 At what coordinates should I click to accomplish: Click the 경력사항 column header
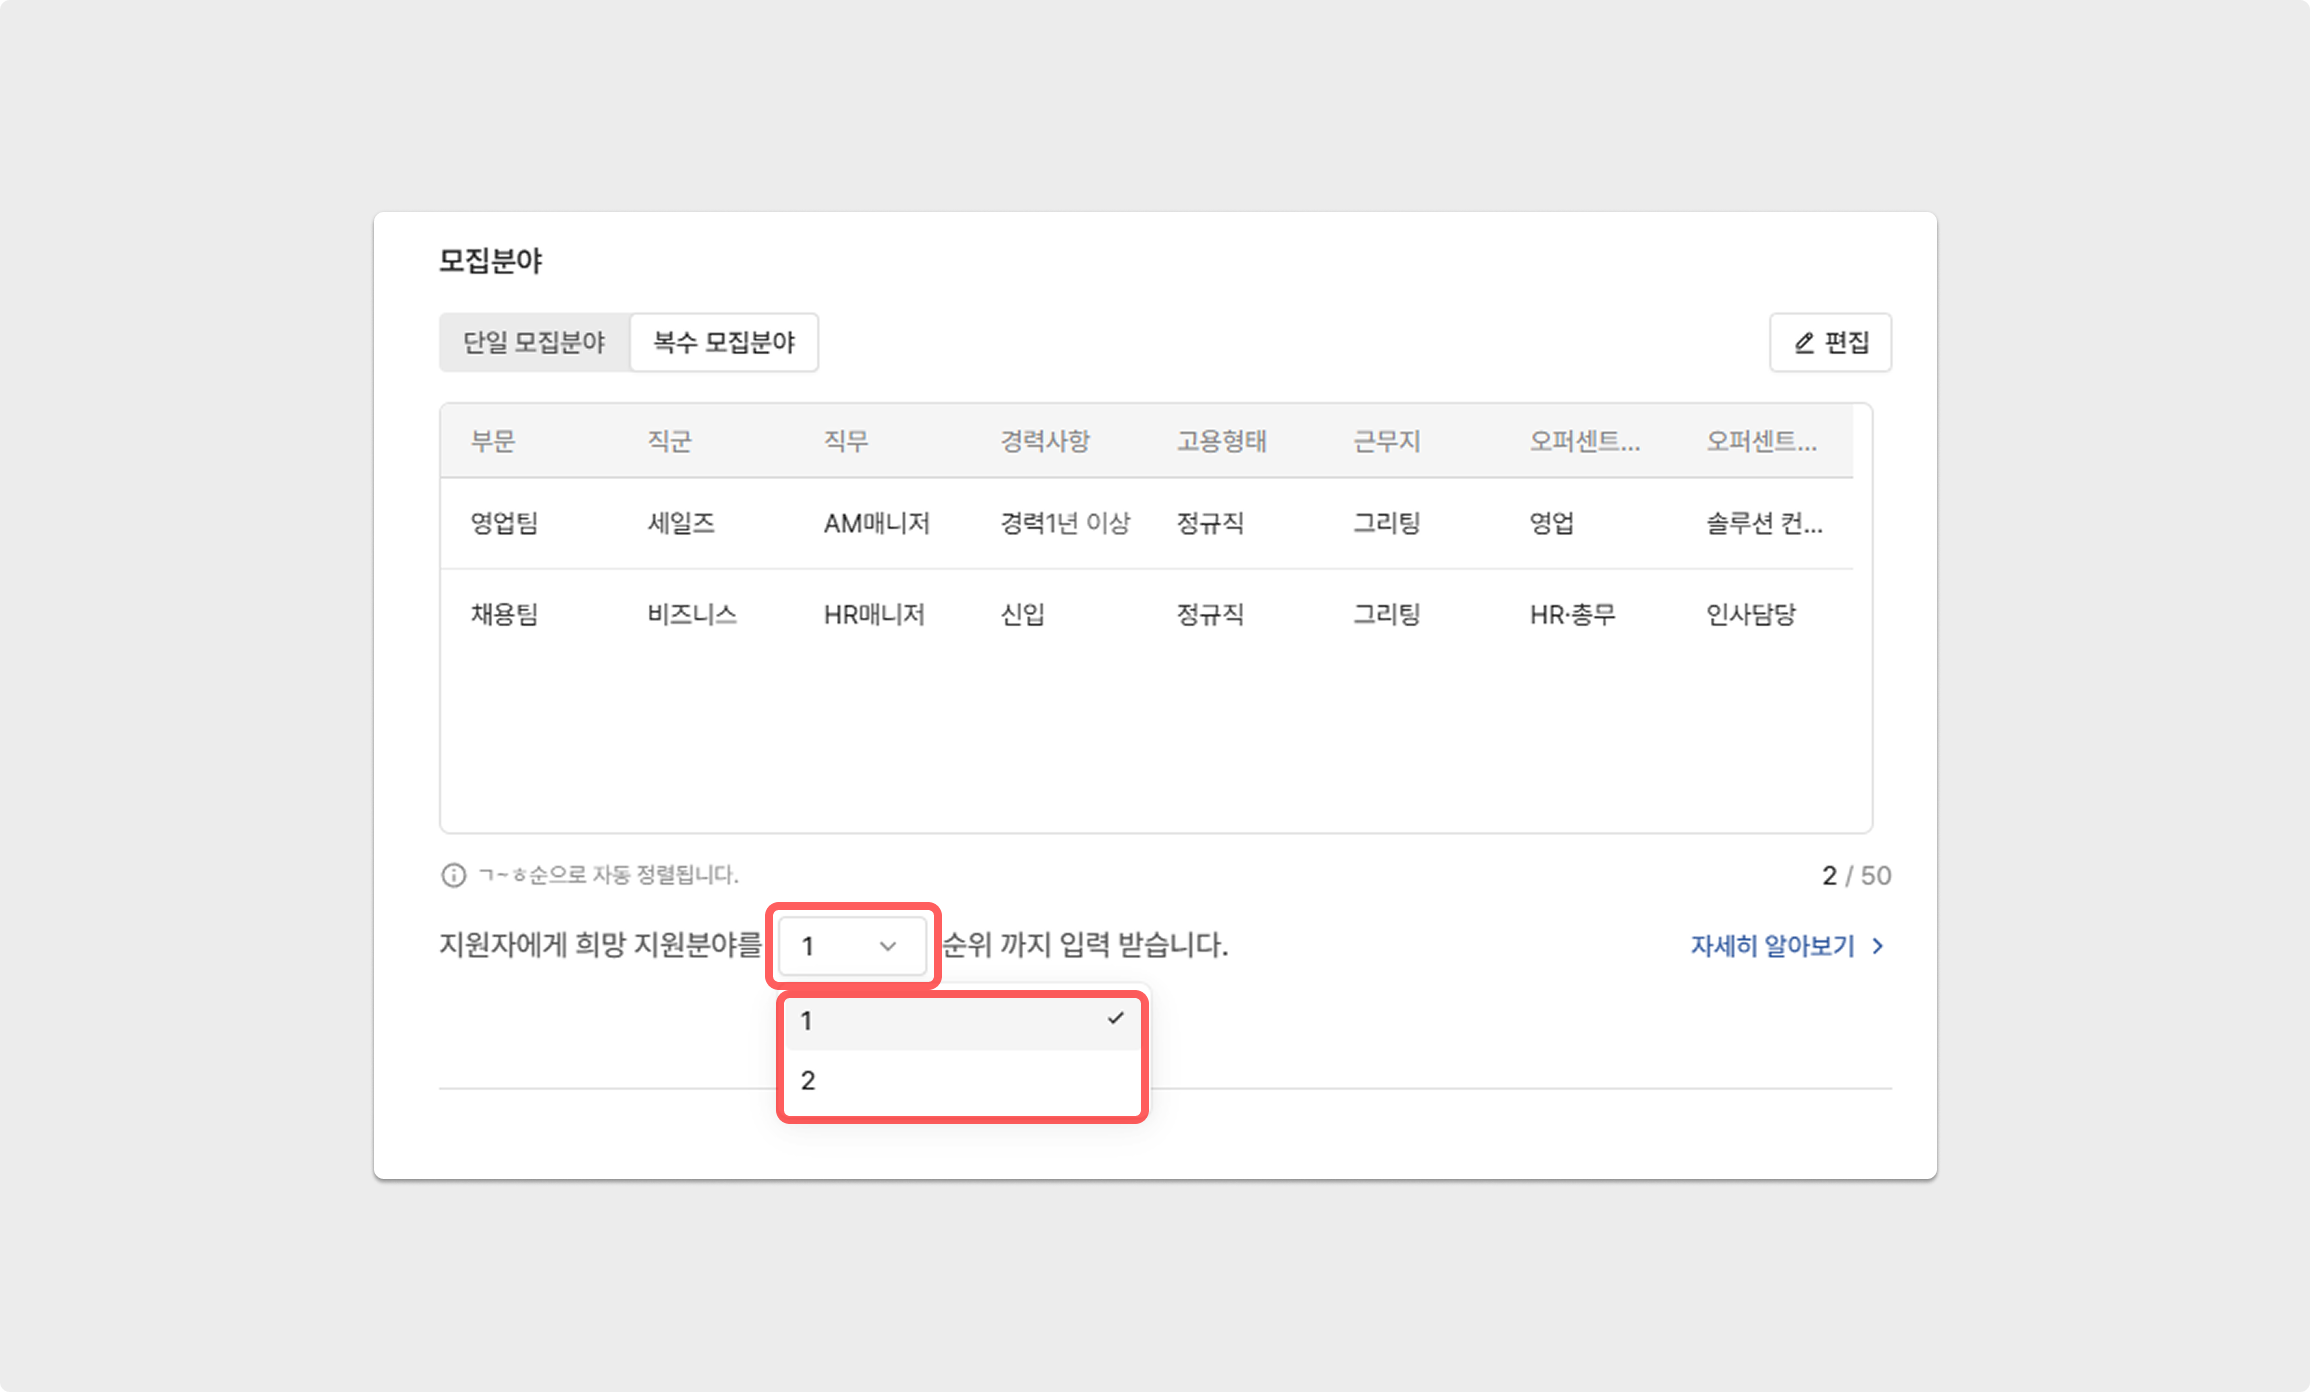(x=1045, y=441)
